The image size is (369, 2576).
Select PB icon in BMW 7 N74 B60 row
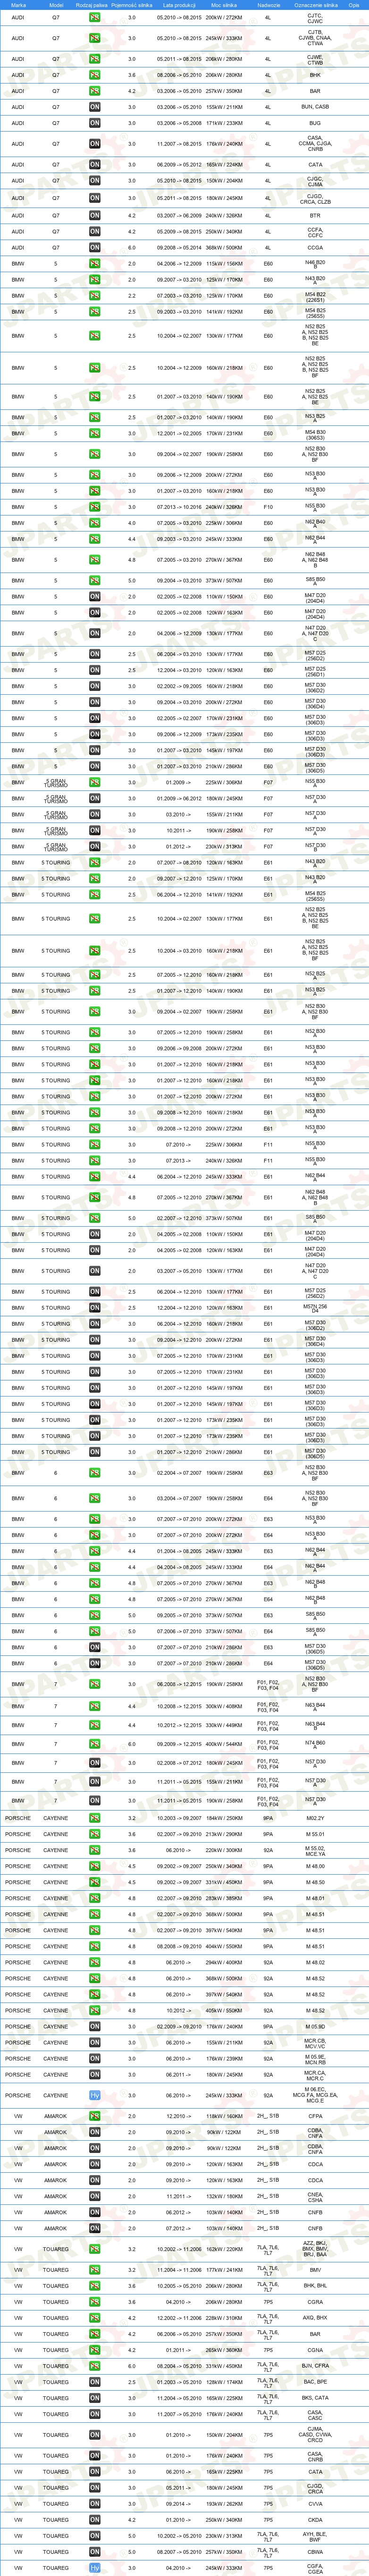point(95,1745)
